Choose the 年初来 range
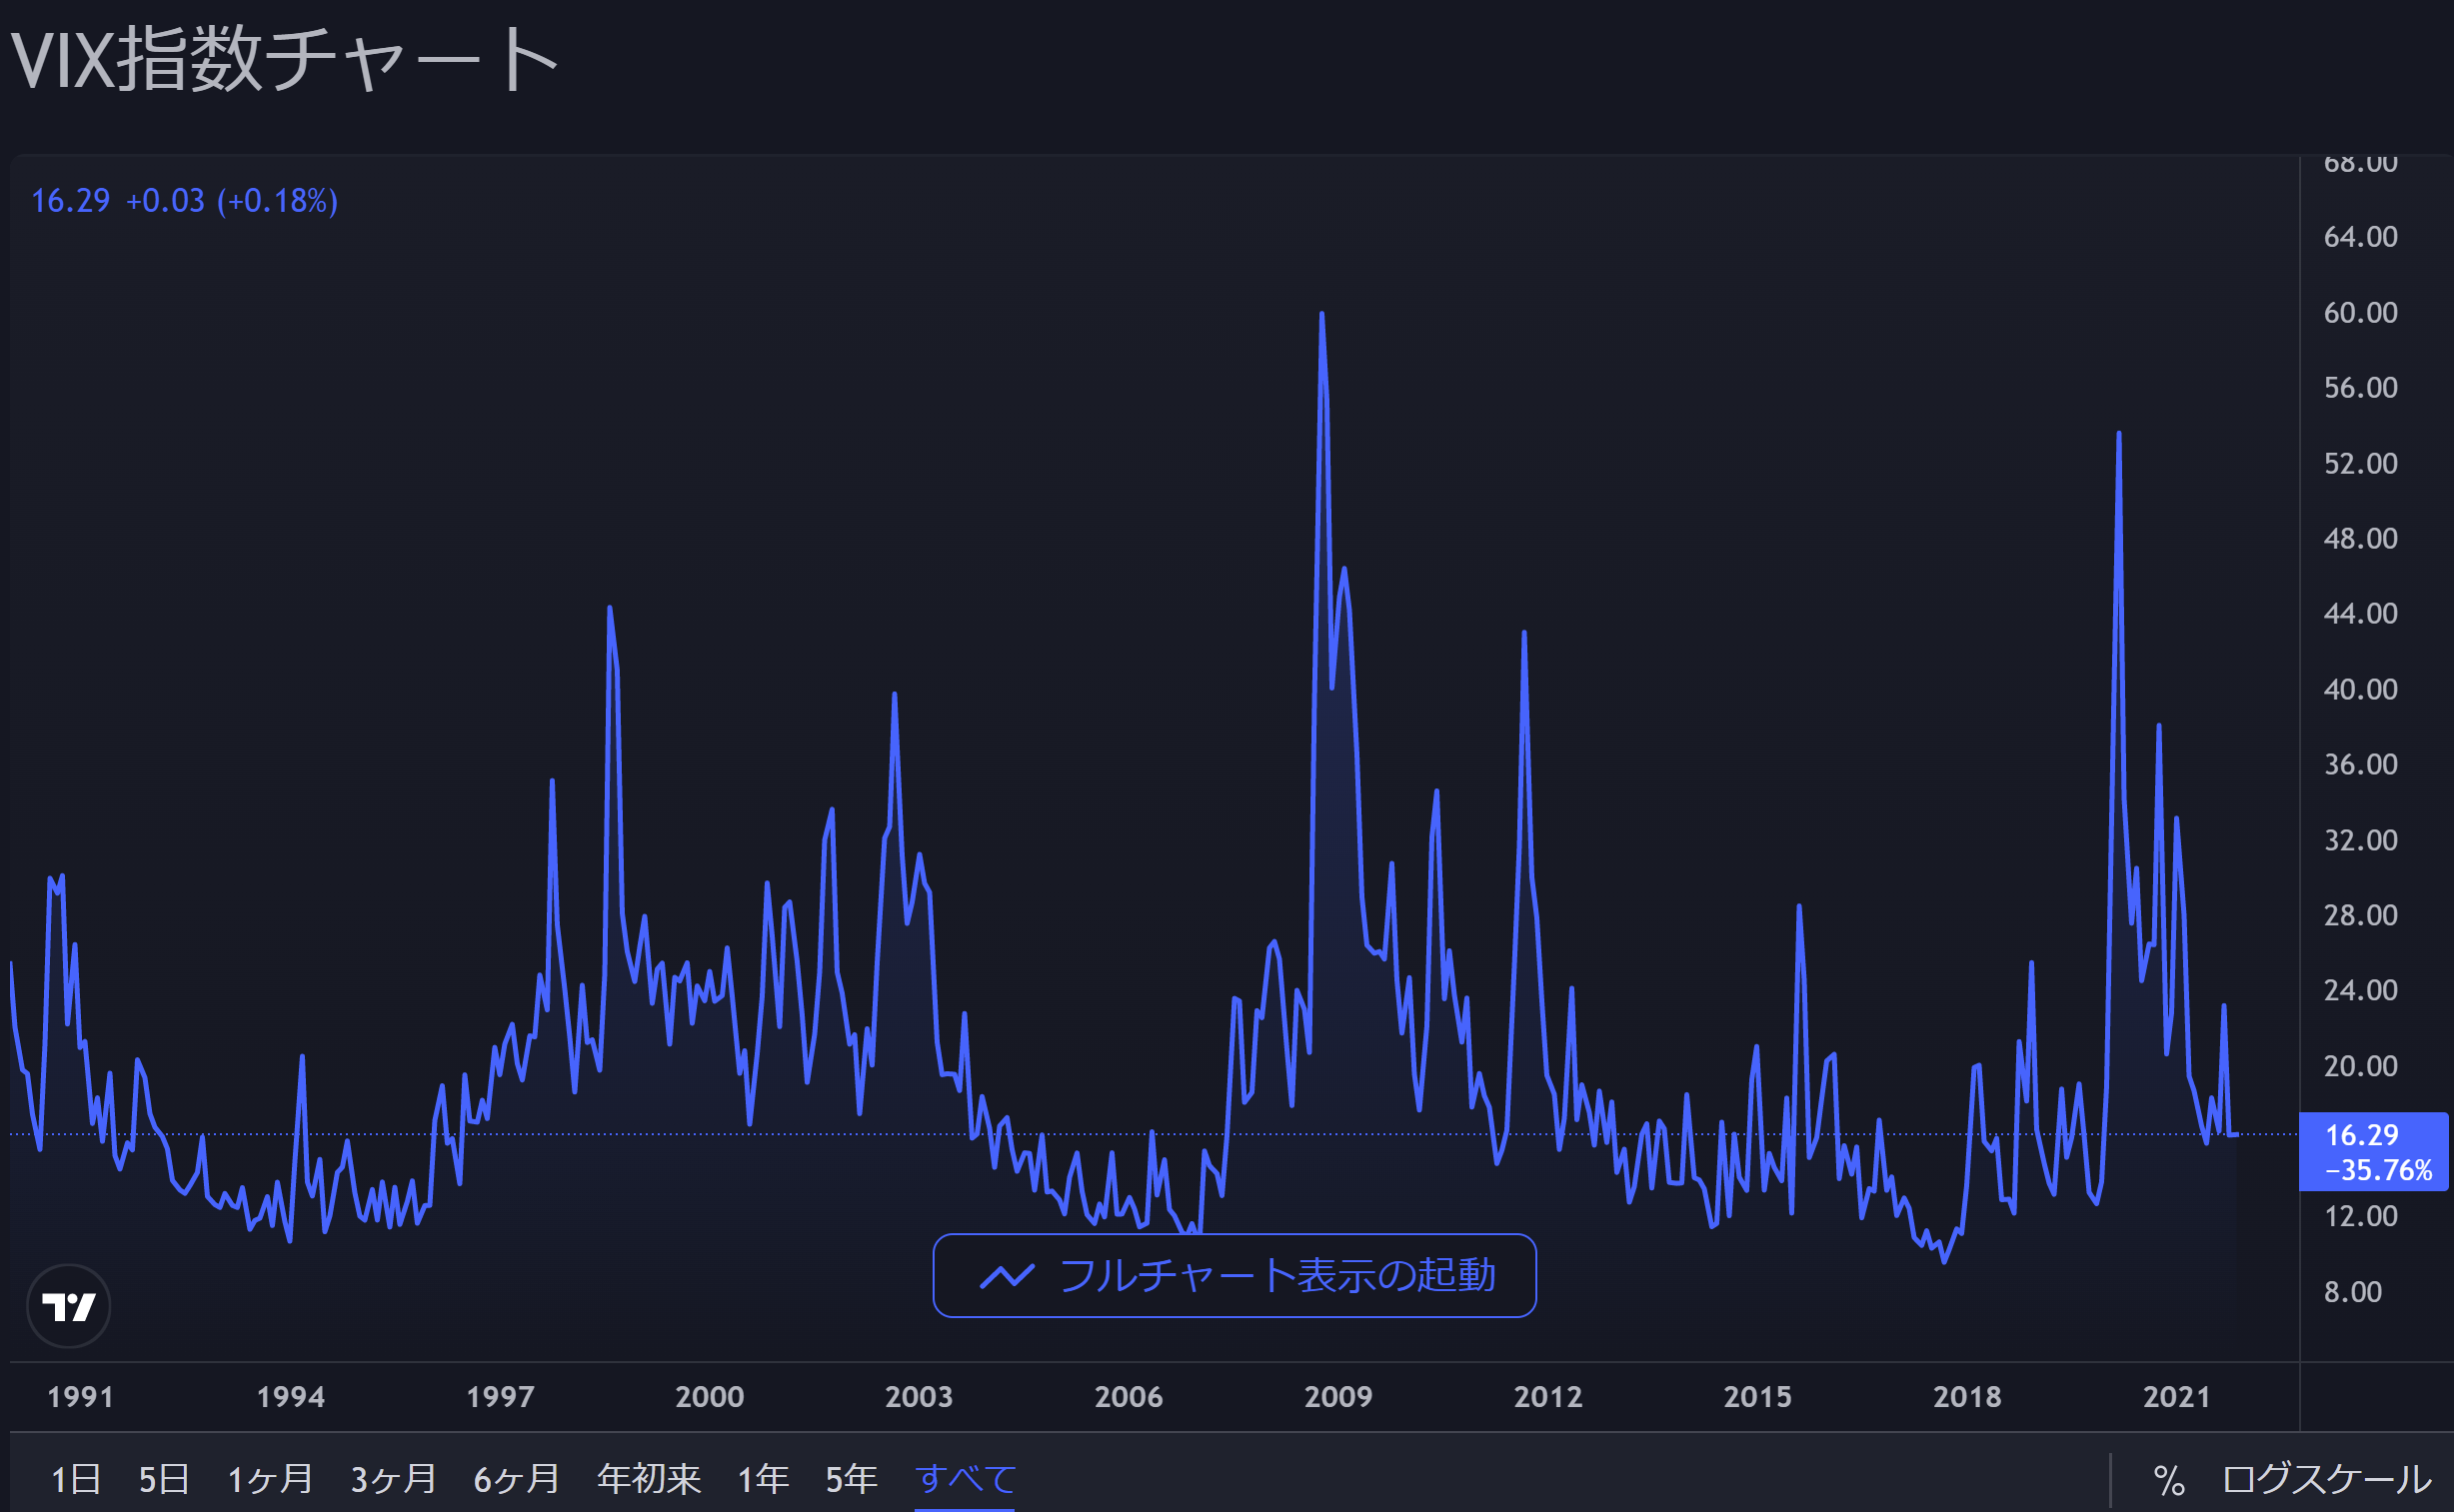This screenshot has height=1512, width=2454. pyautogui.click(x=649, y=1479)
